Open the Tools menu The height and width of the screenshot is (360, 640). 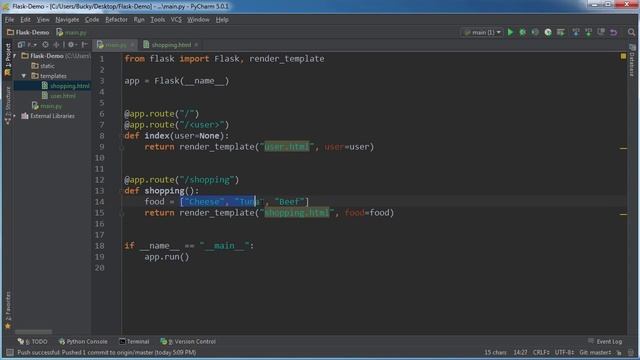[158, 20]
